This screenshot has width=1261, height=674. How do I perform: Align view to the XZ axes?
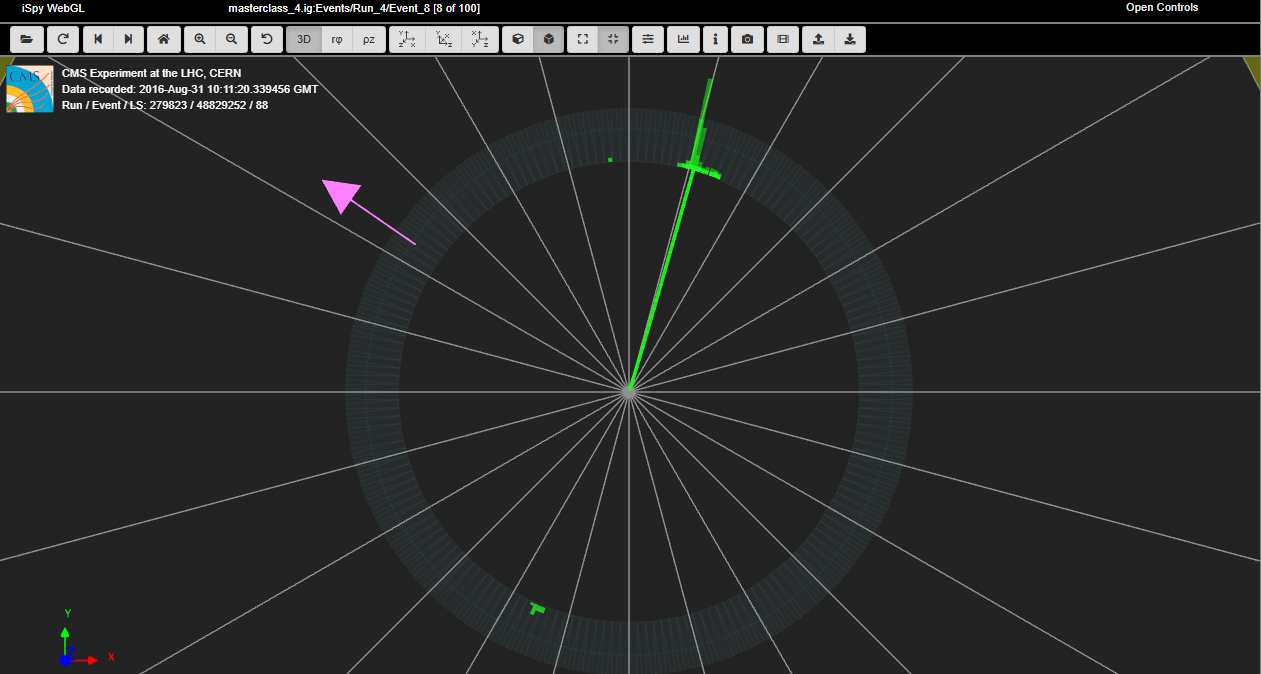(444, 39)
